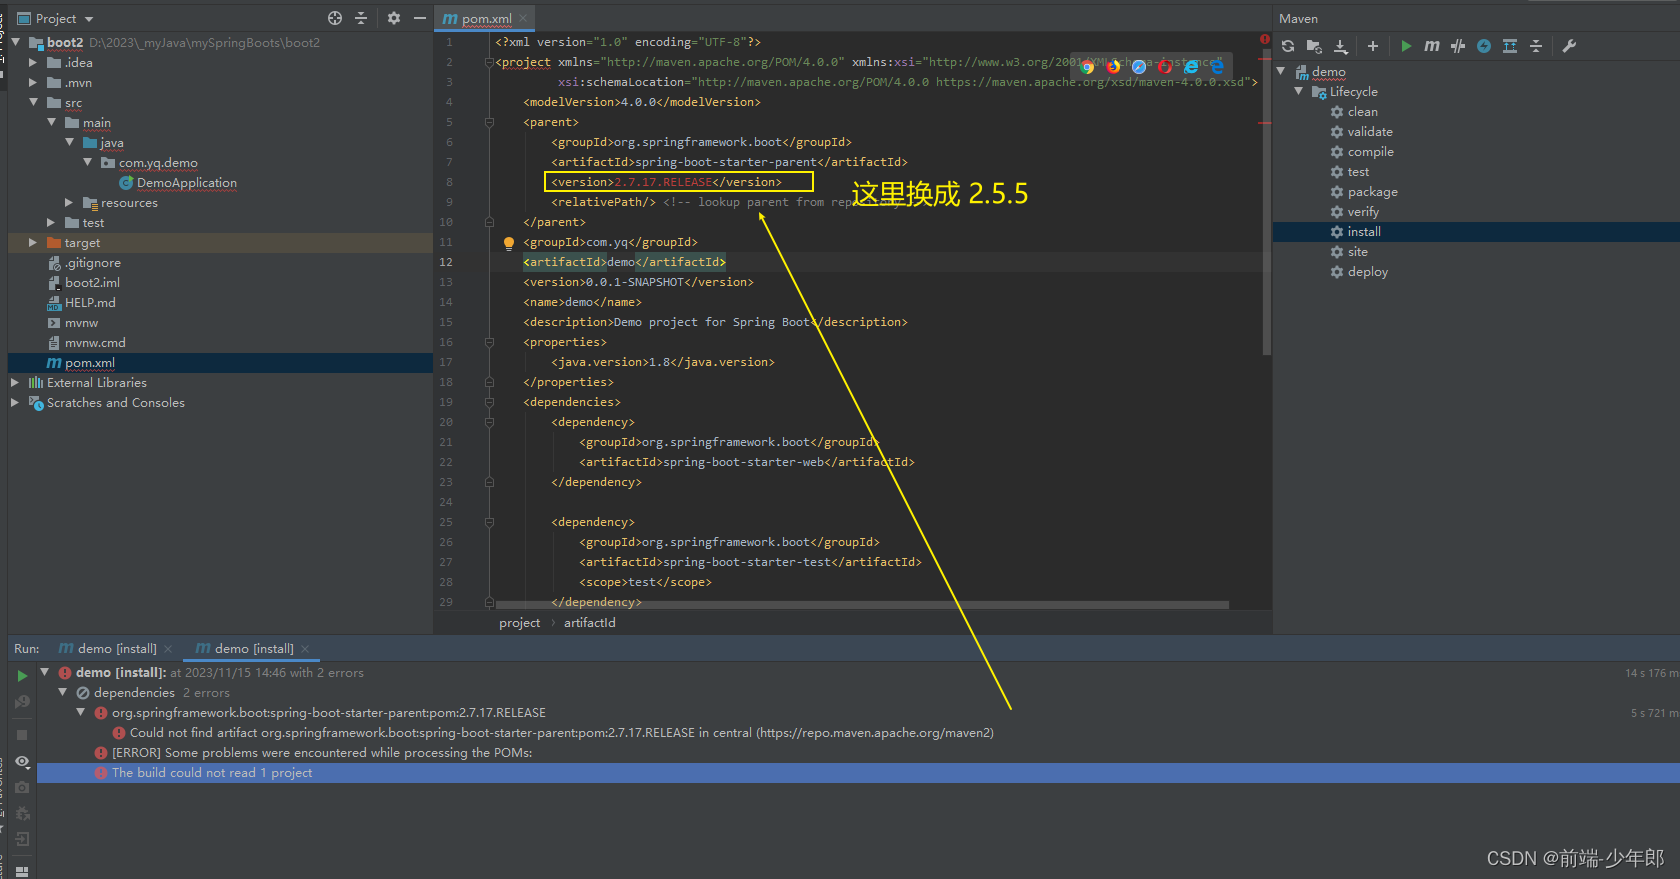Expand all nodes in Maven panel
This screenshot has height=879, width=1680.
pos(1510,46)
